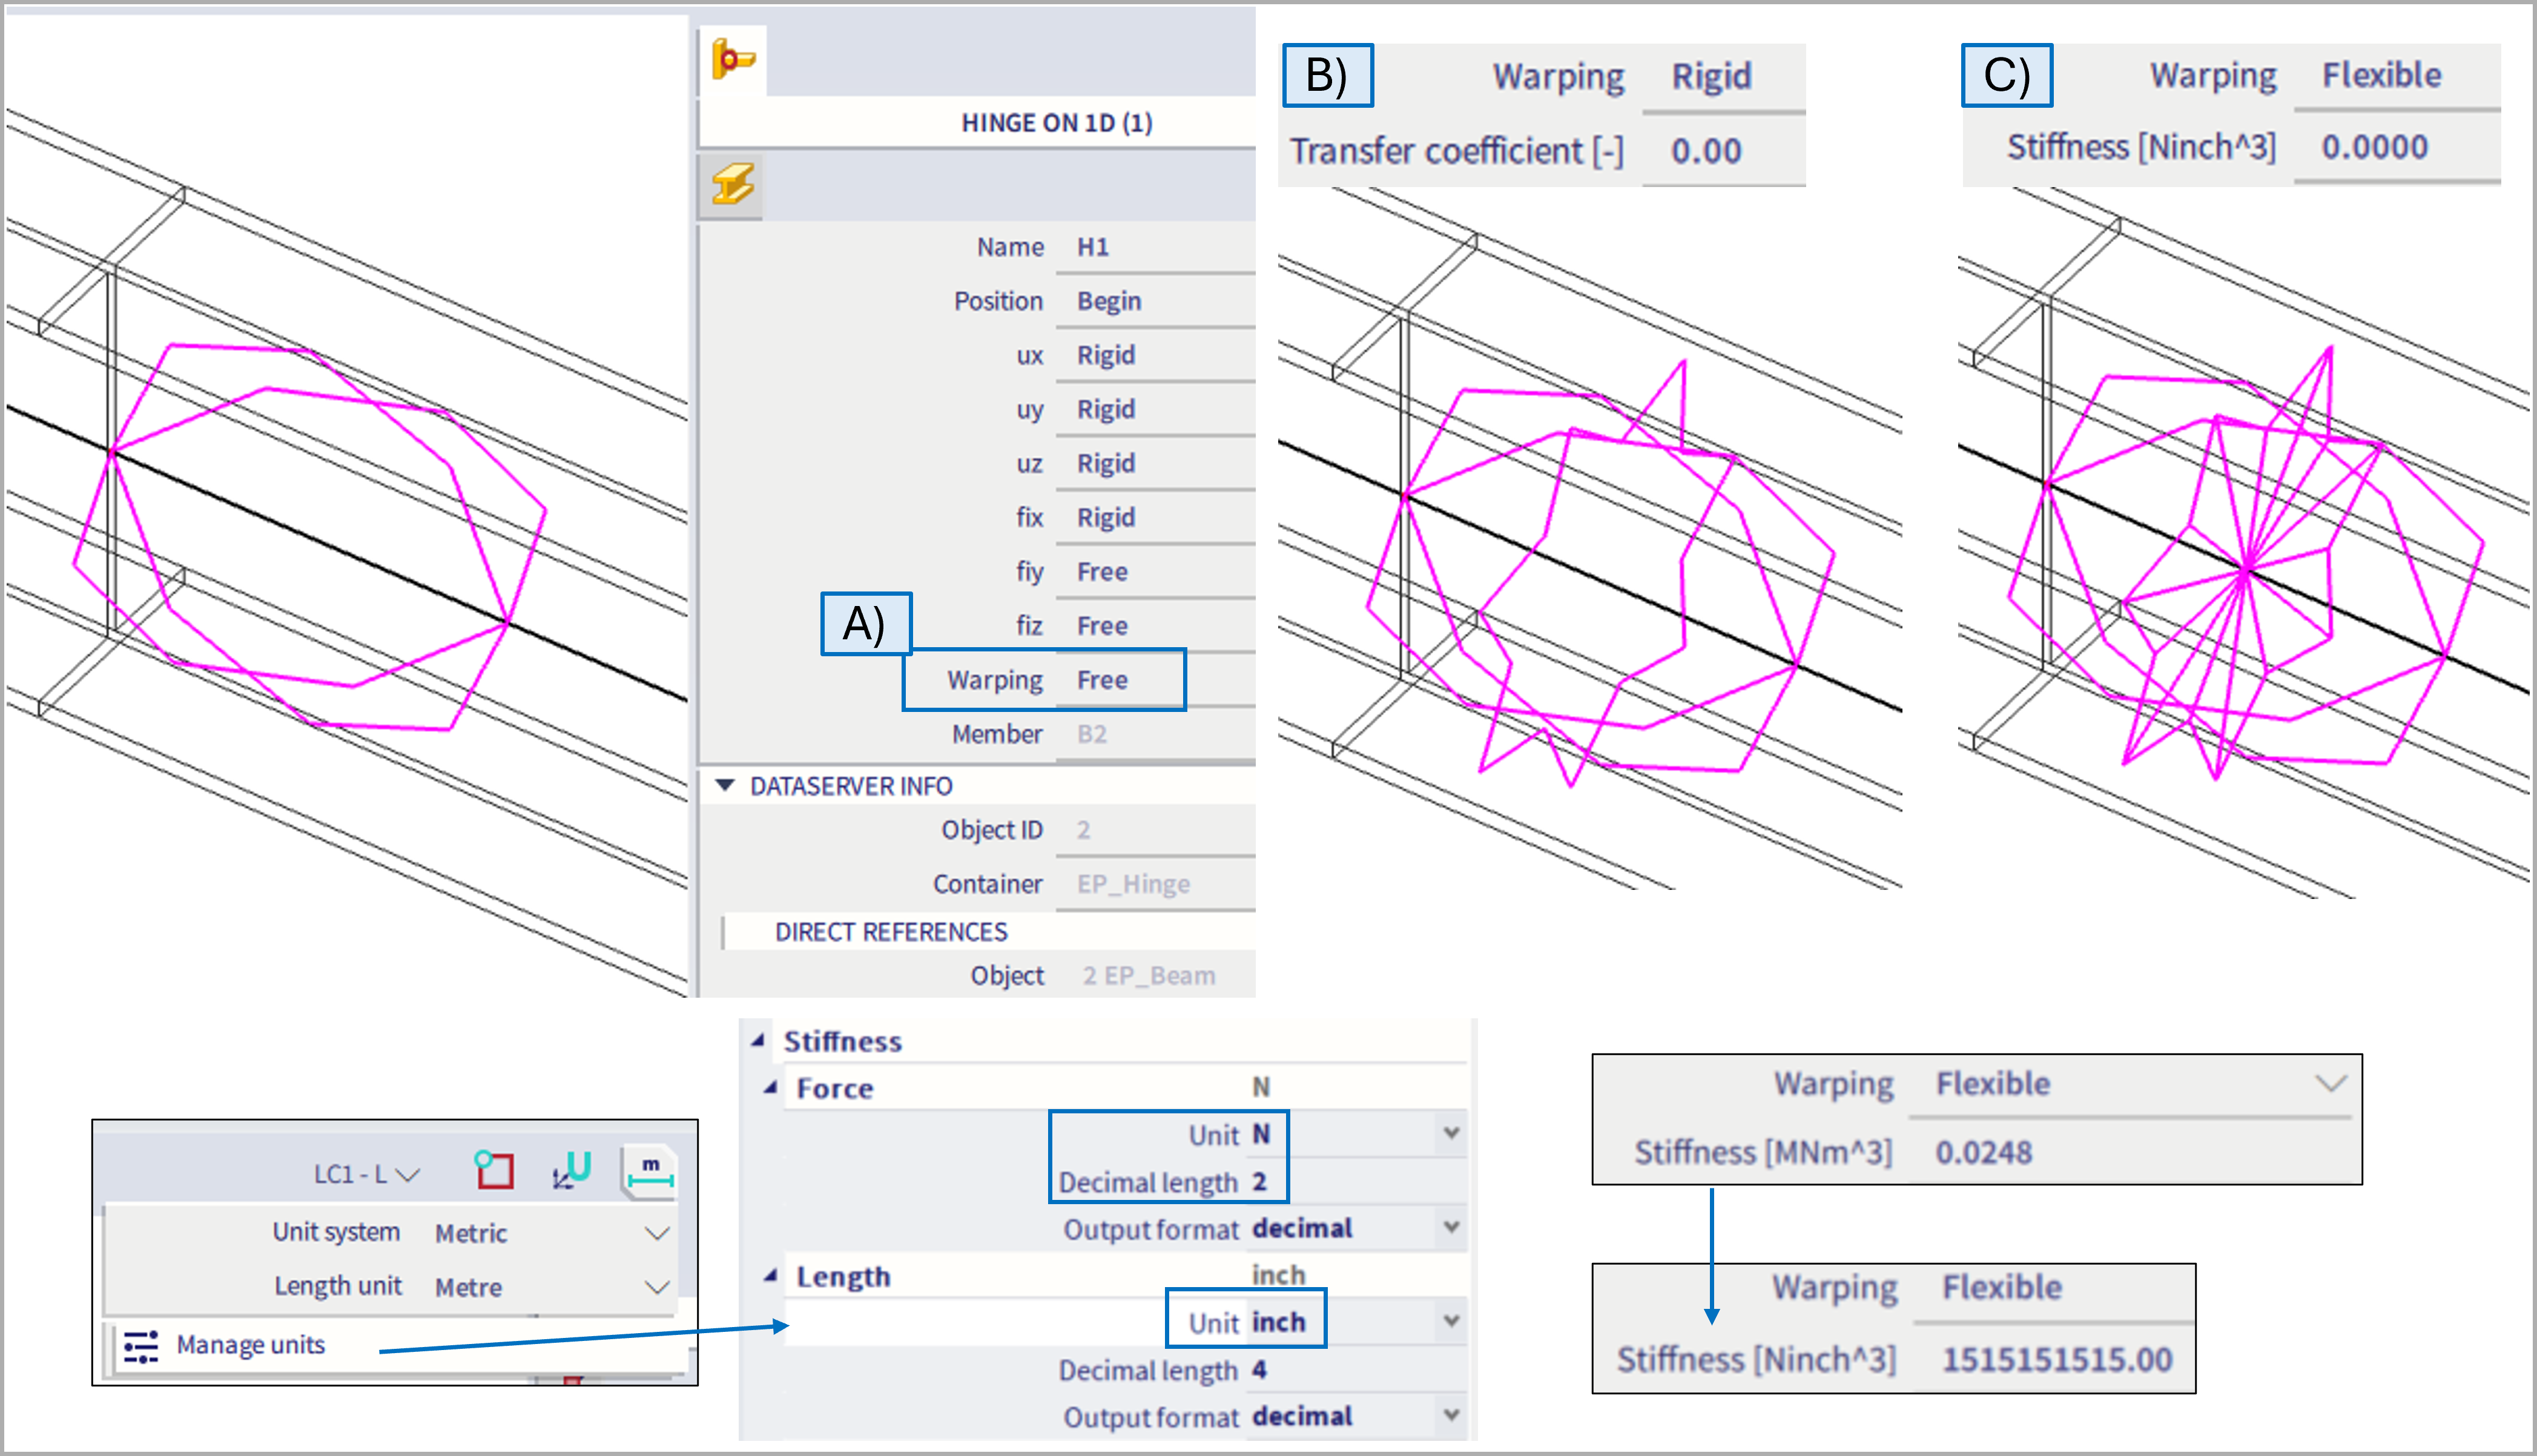This screenshot has height=1456, width=2537.
Task: Open the Length Unit inch dropdown
Action: 1451,1322
